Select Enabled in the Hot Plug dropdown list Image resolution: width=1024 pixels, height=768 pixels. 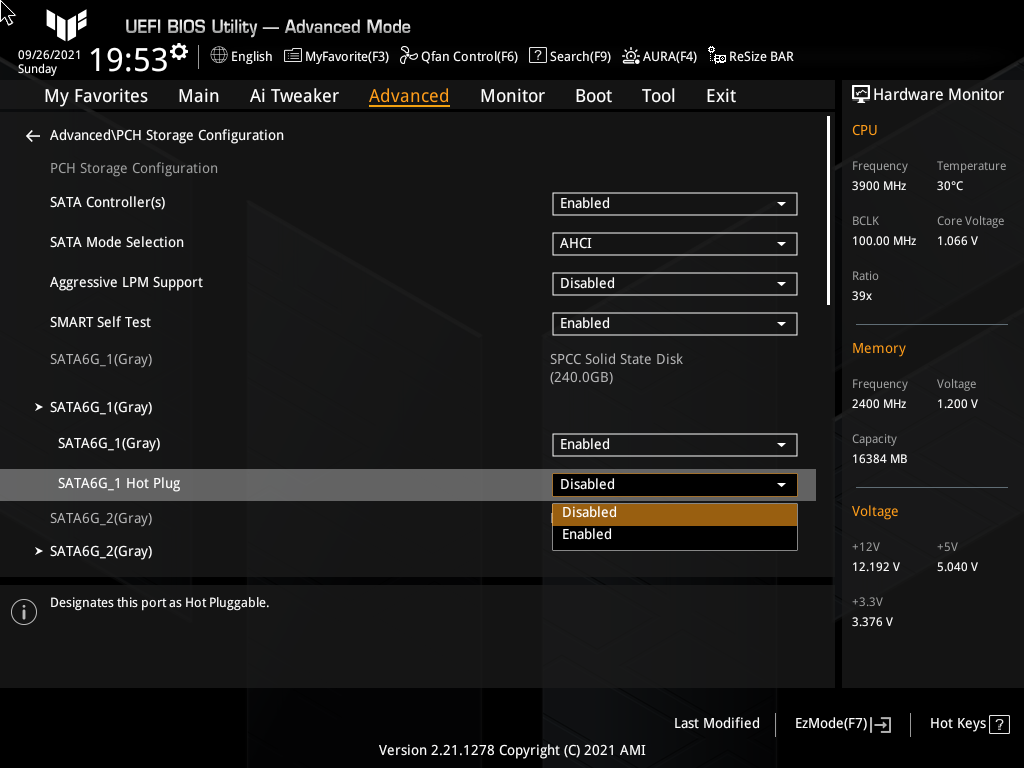click(x=675, y=534)
